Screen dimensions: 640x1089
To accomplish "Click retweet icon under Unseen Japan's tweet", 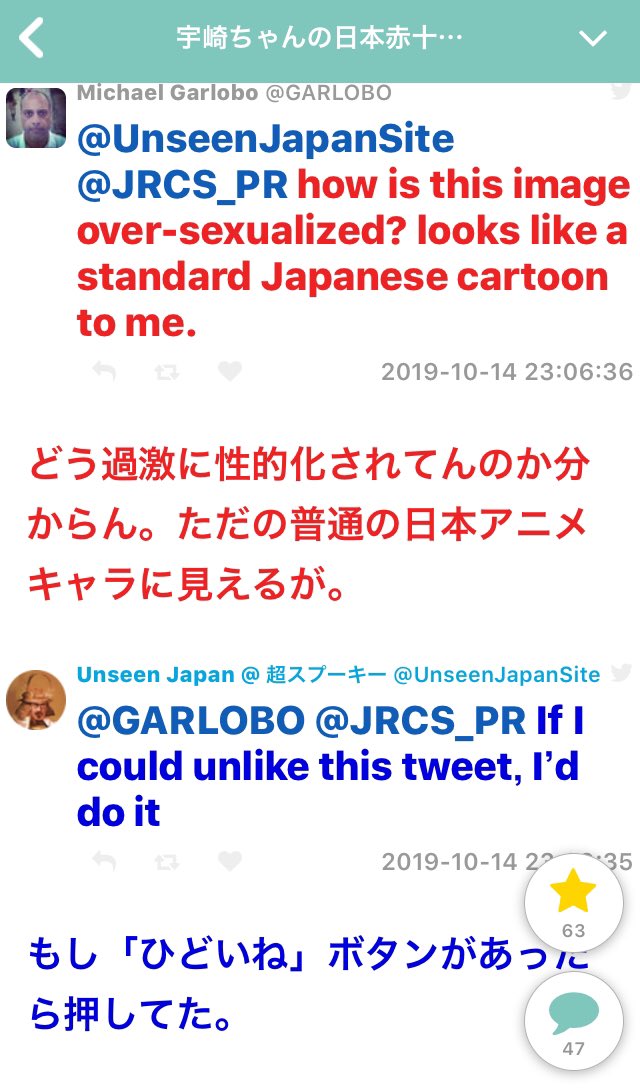I will [167, 863].
